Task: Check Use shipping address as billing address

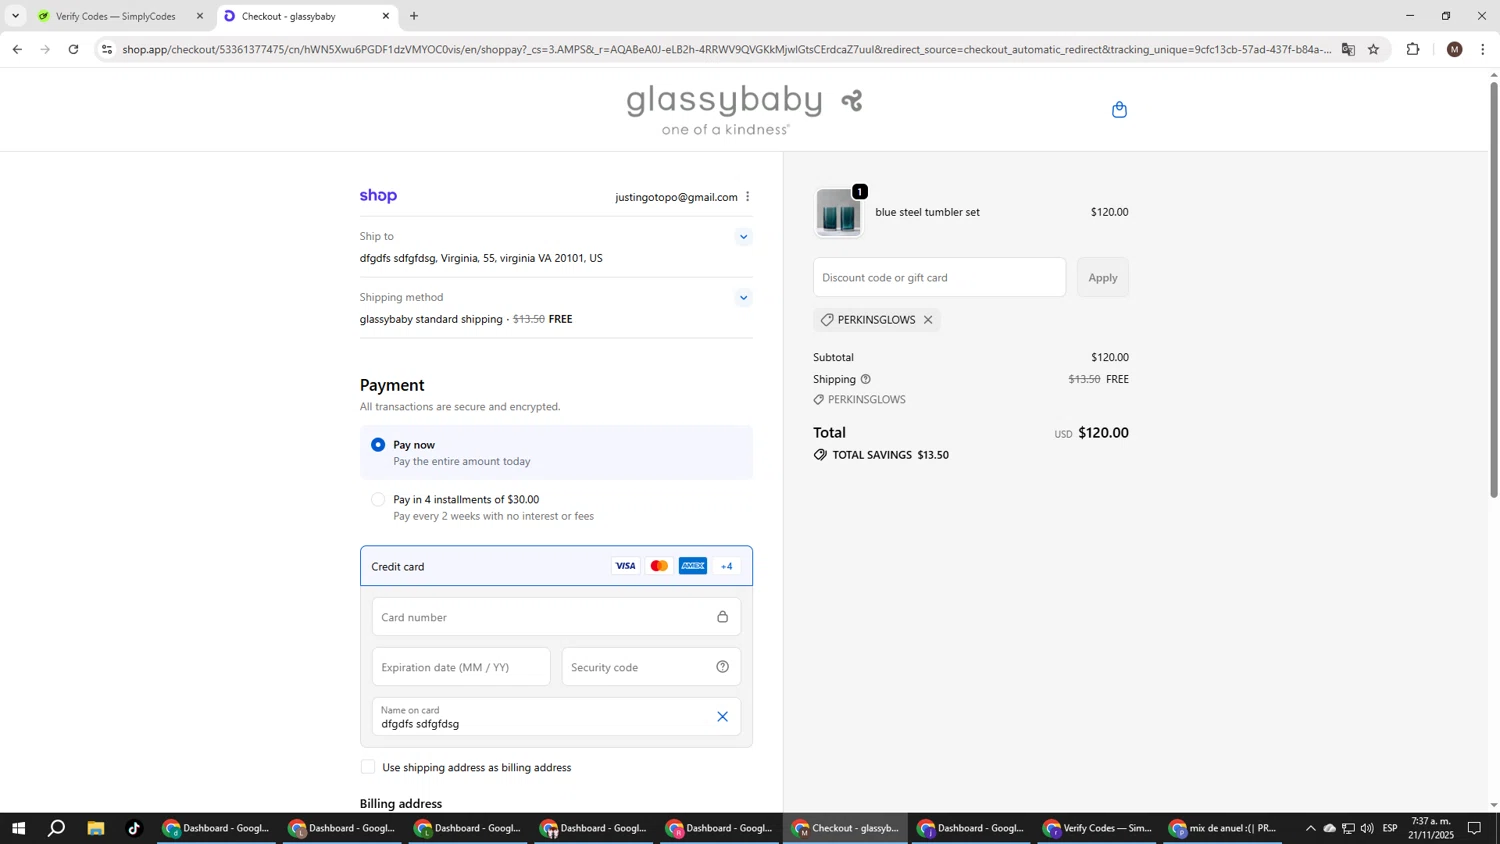Action: (368, 768)
